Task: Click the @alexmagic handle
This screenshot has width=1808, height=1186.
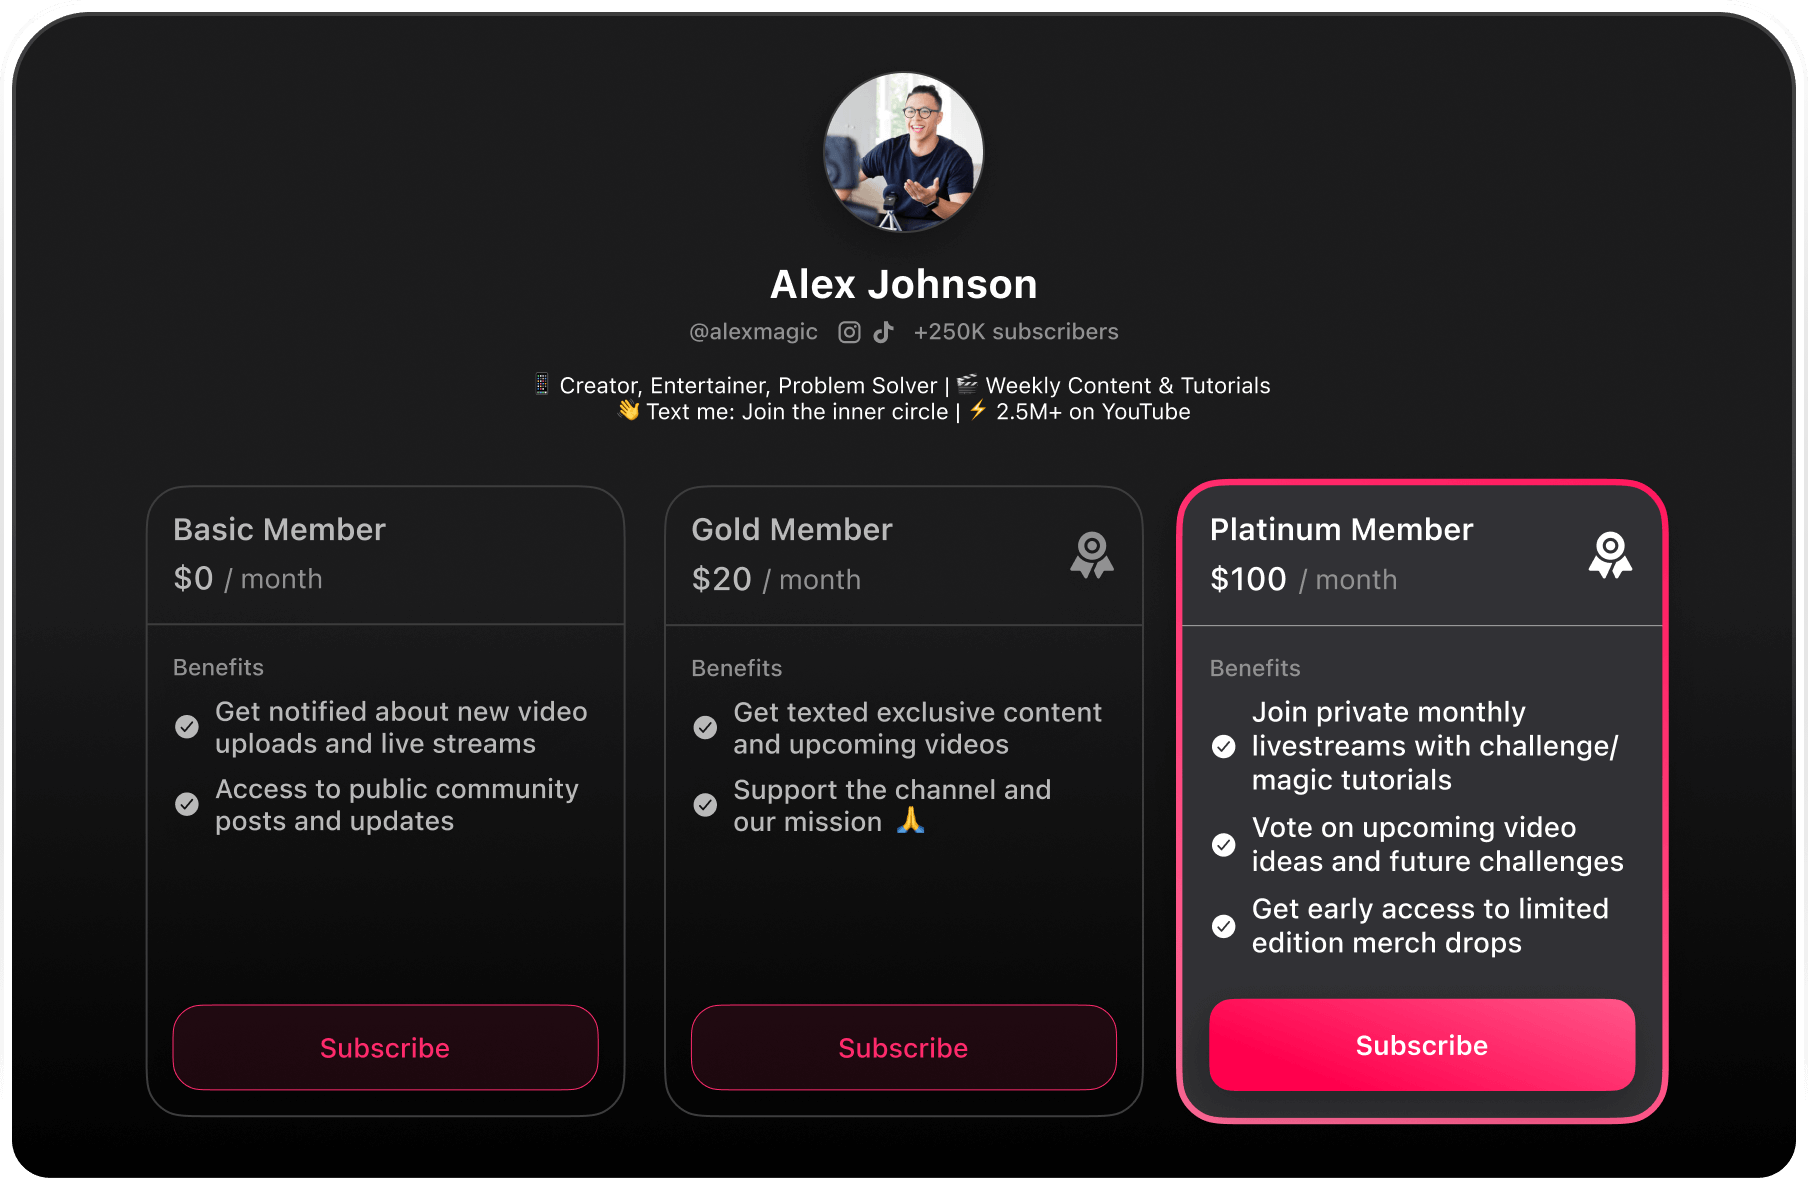Action: [x=753, y=332]
